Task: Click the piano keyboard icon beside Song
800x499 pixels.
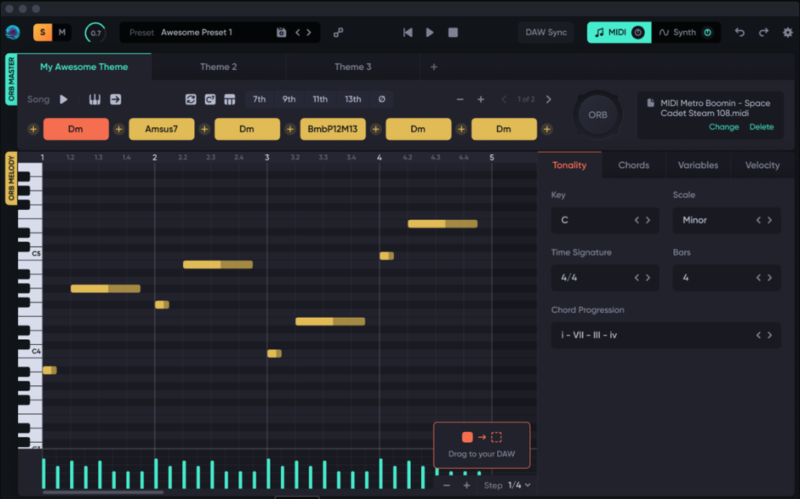Action: coord(95,99)
